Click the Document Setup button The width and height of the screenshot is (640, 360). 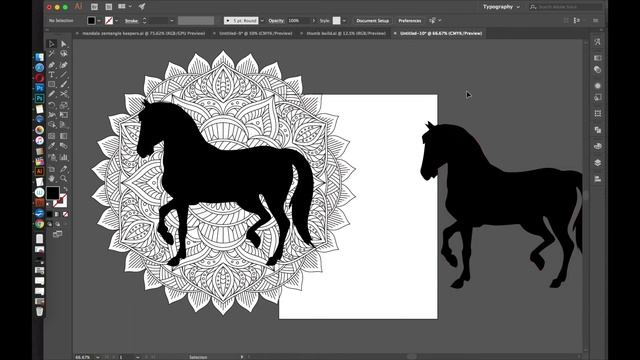372,20
